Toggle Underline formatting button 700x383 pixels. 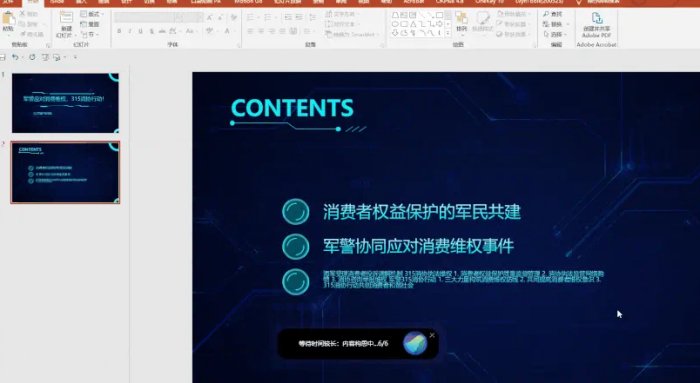click(141, 31)
